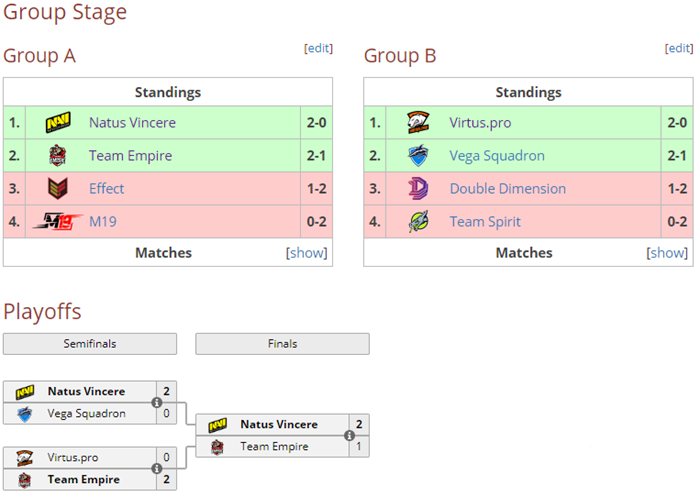The image size is (700, 497).
Task: Edit the Group B section
Action: click(x=678, y=48)
